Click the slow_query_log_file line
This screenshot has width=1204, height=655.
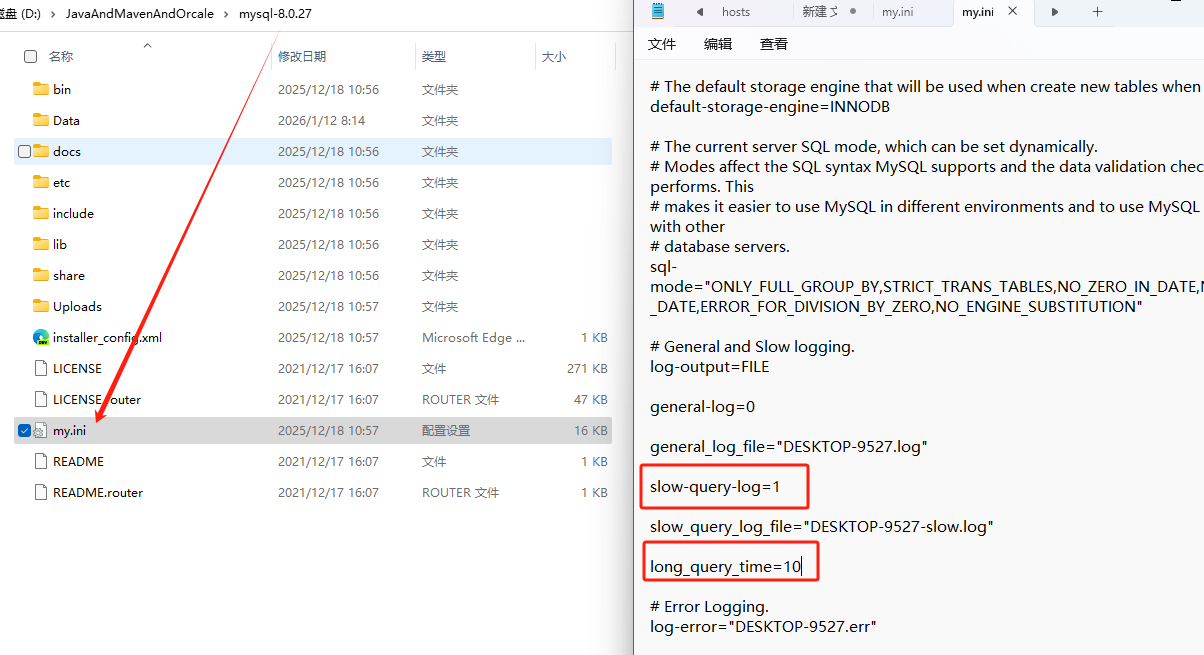pos(821,526)
